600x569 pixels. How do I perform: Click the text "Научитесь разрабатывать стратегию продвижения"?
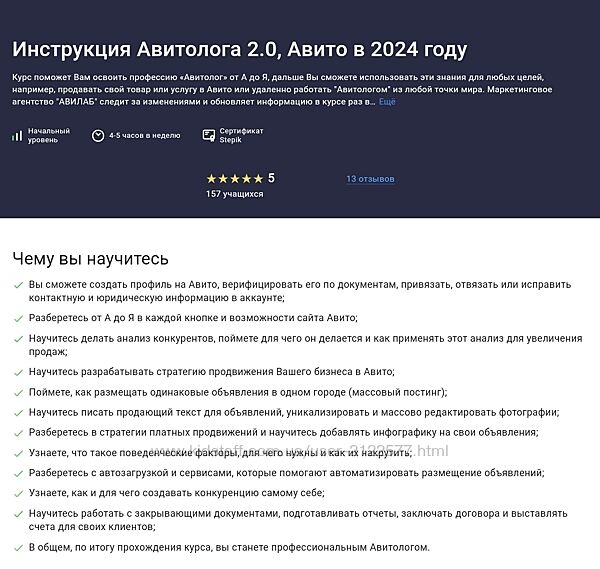[x=151, y=372]
